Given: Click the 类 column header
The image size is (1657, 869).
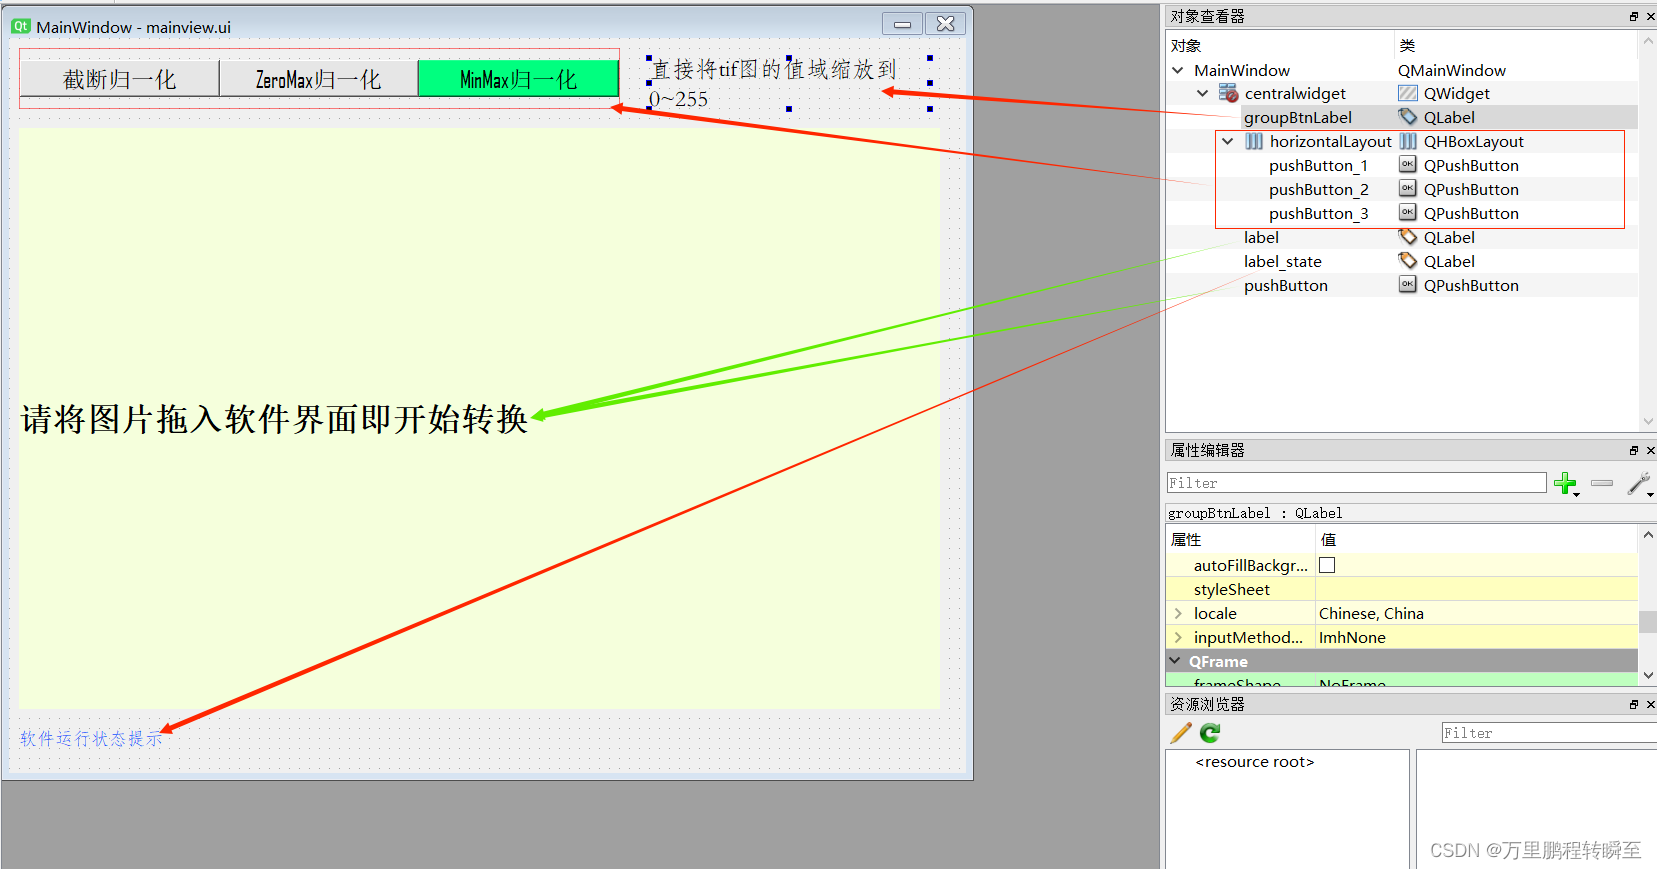Looking at the screenshot, I should pyautogui.click(x=1516, y=45).
